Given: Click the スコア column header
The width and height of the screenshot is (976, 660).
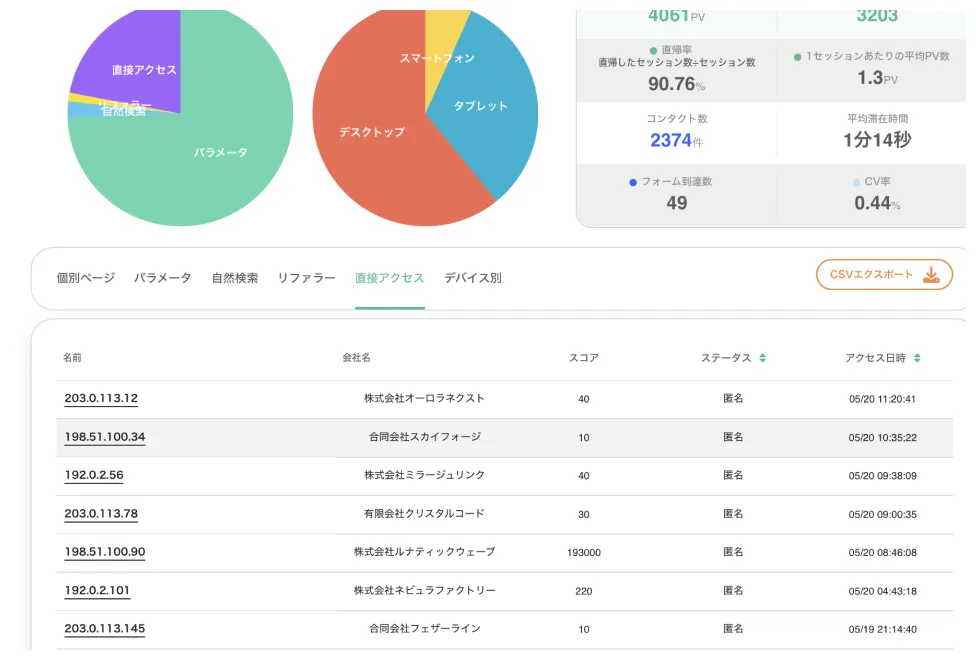Looking at the screenshot, I should 584,358.
